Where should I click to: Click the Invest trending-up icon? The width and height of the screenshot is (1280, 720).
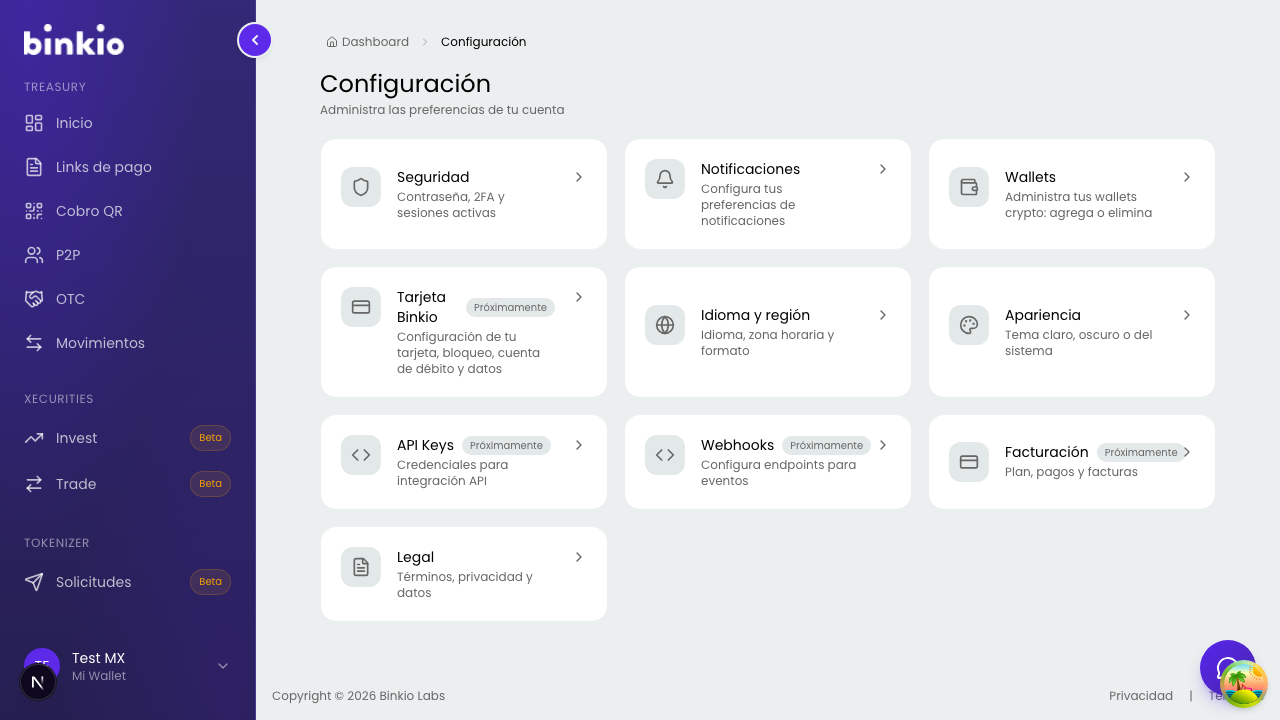pyautogui.click(x=34, y=438)
